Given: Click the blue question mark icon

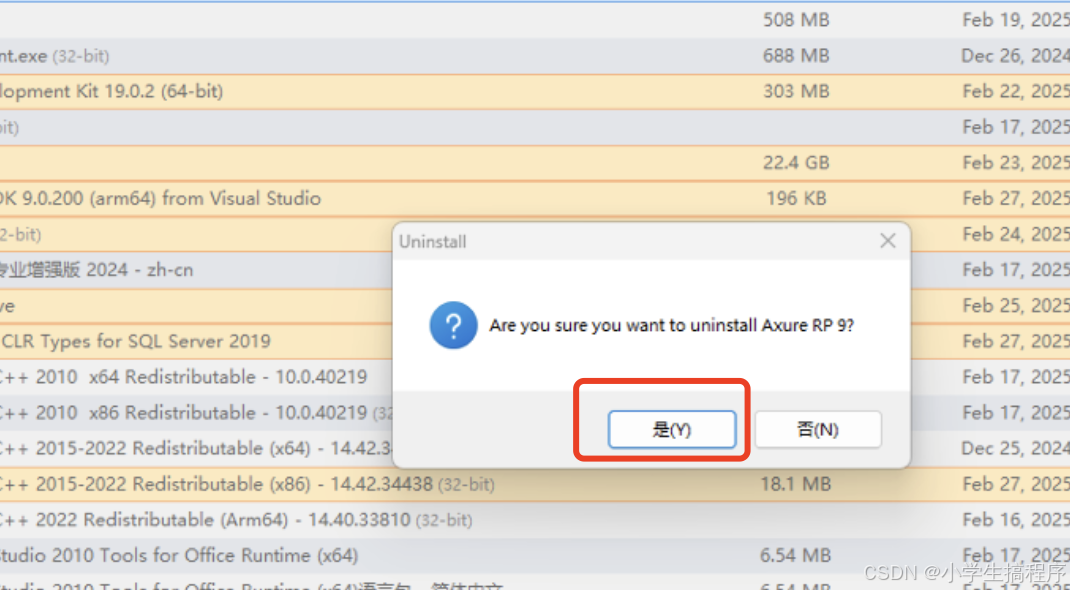Looking at the screenshot, I should (453, 325).
